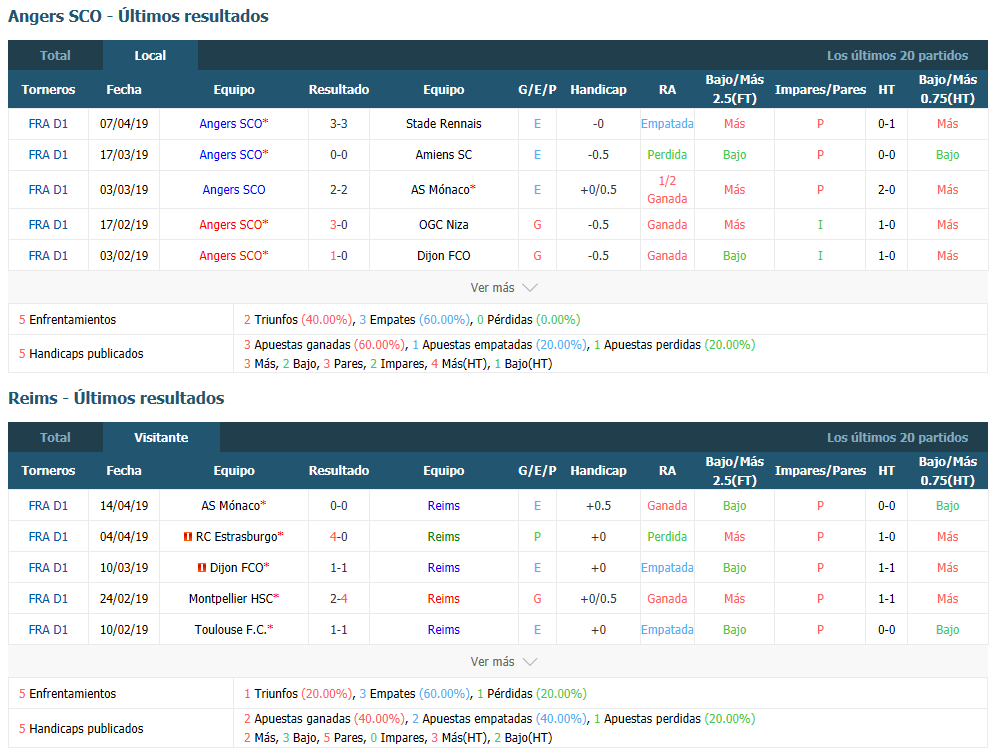Screen dimensions: 994x751
Task: Click the 3-3 result score
Action: tap(339, 124)
